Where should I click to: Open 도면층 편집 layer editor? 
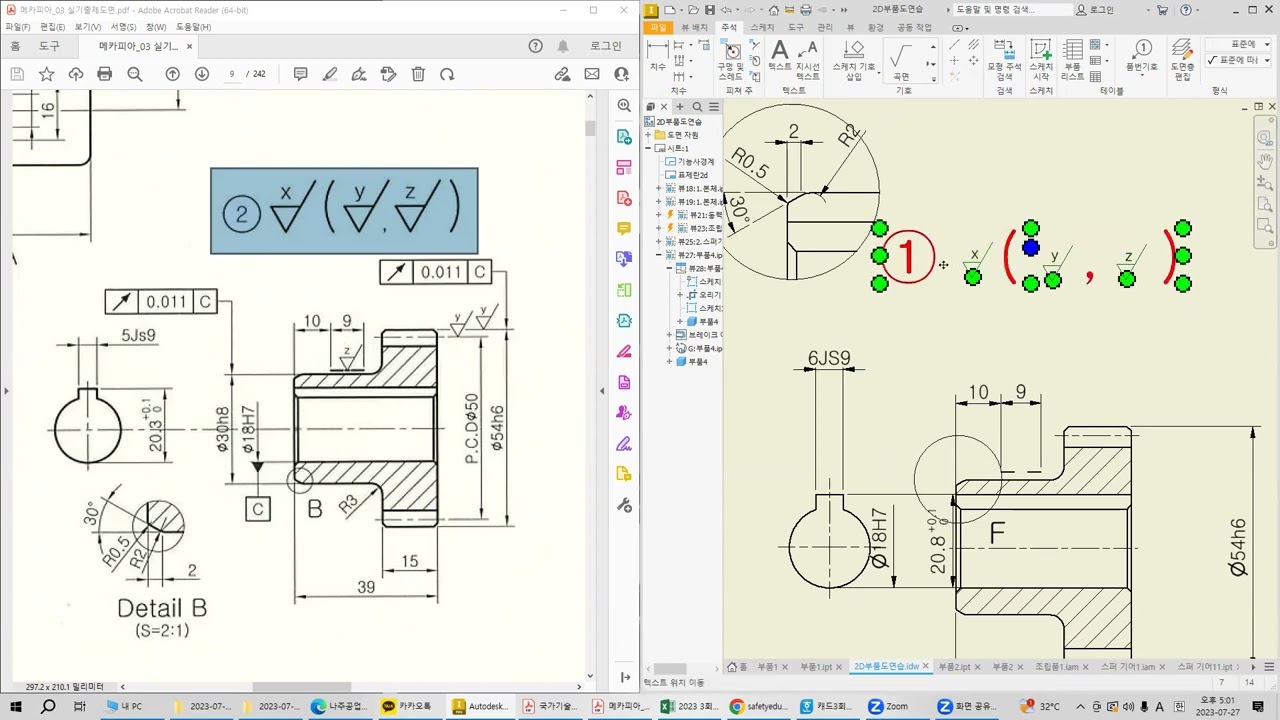tap(1182, 60)
